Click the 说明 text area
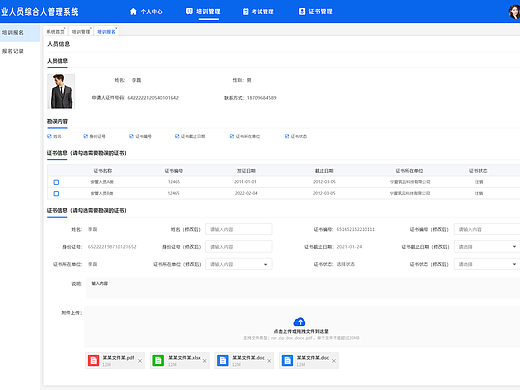 click(x=303, y=288)
